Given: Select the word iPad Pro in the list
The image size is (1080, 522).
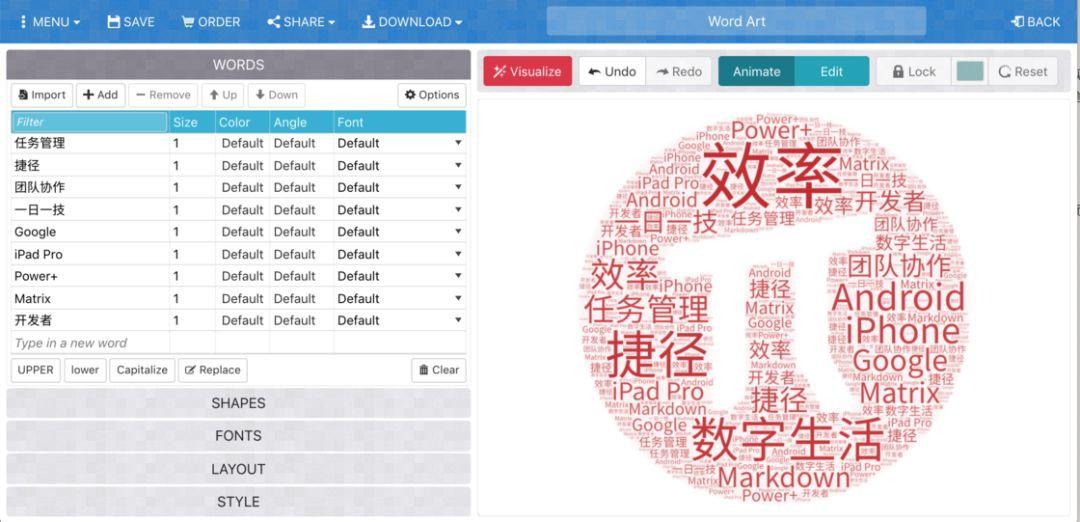Looking at the screenshot, I should 39,254.
